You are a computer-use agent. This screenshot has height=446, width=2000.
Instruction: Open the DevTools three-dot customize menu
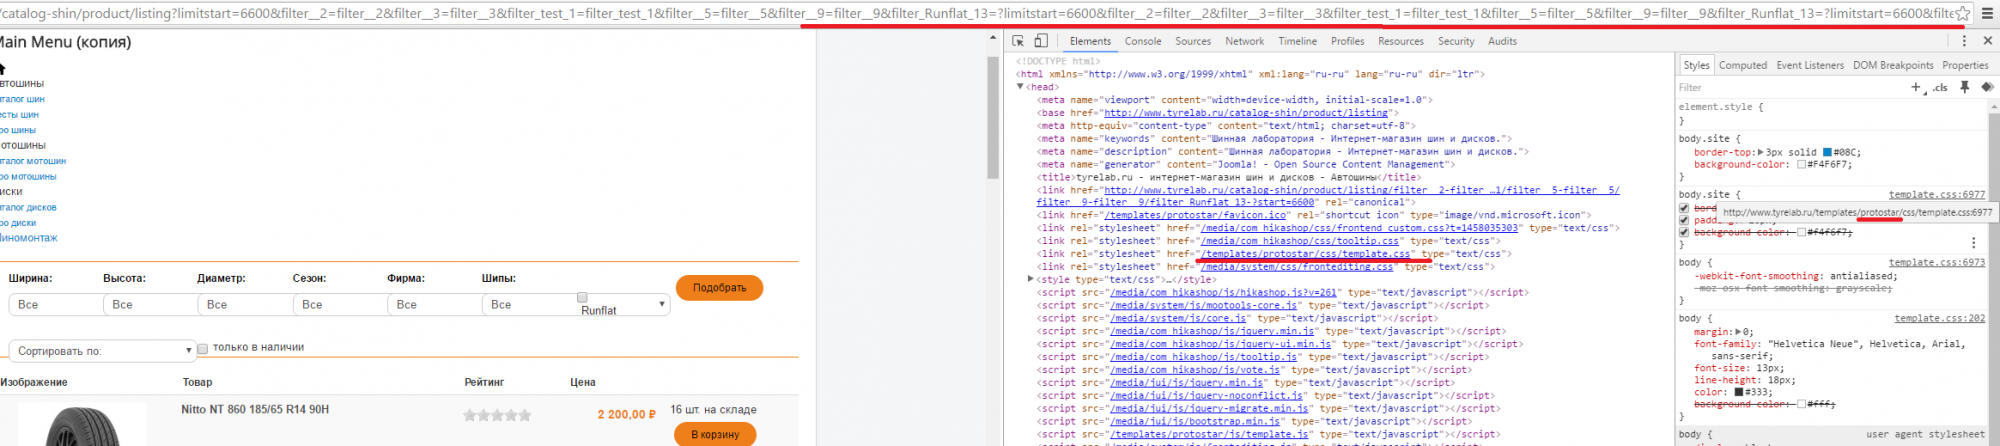[x=1964, y=41]
